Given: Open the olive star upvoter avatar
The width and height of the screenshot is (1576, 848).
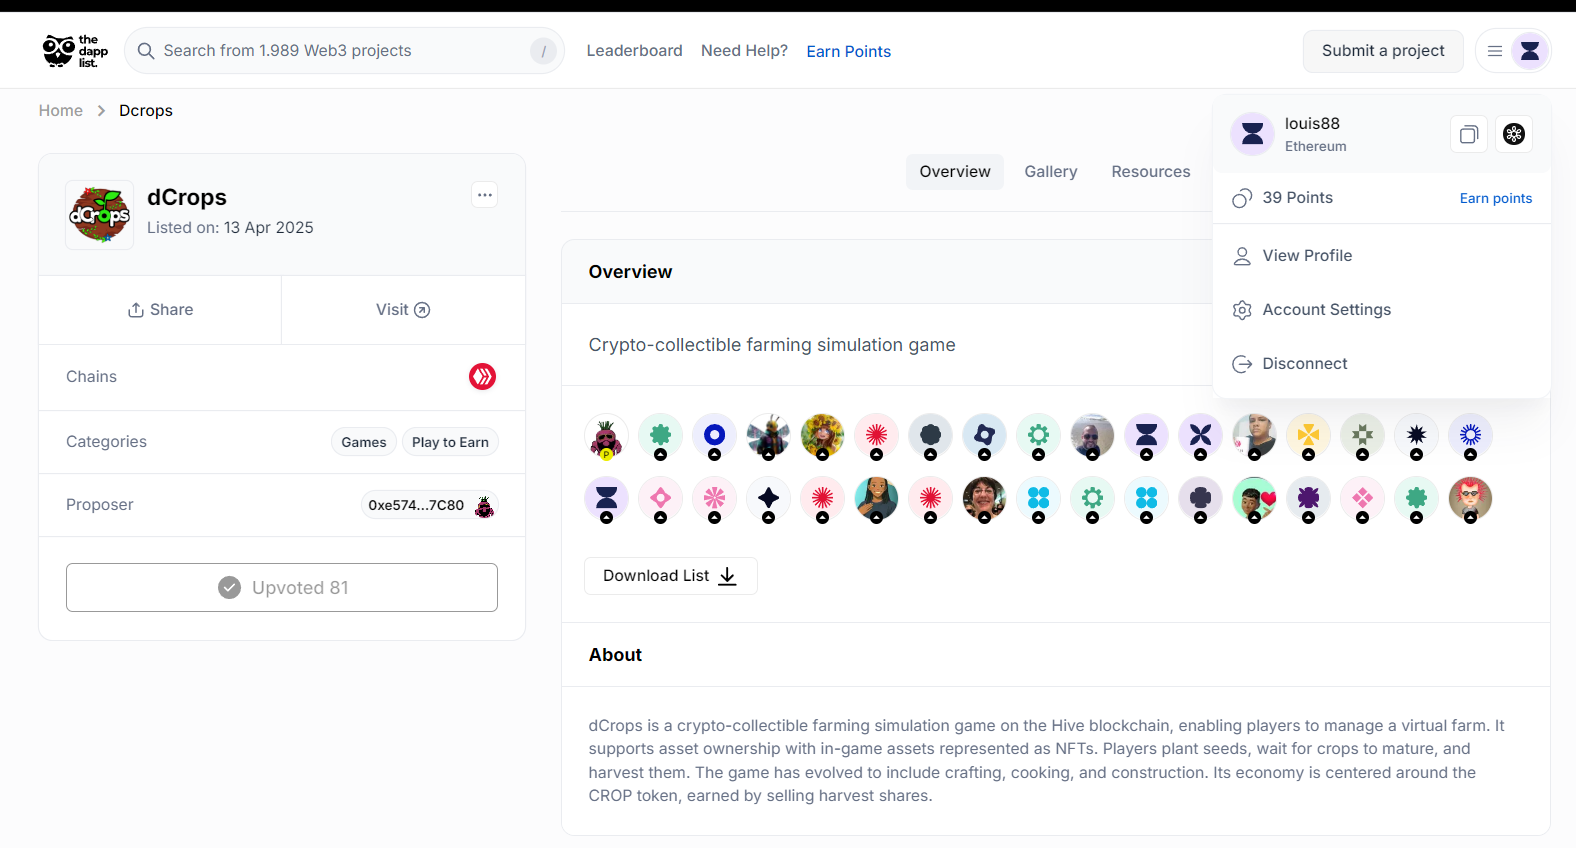Looking at the screenshot, I should click(1362, 437).
